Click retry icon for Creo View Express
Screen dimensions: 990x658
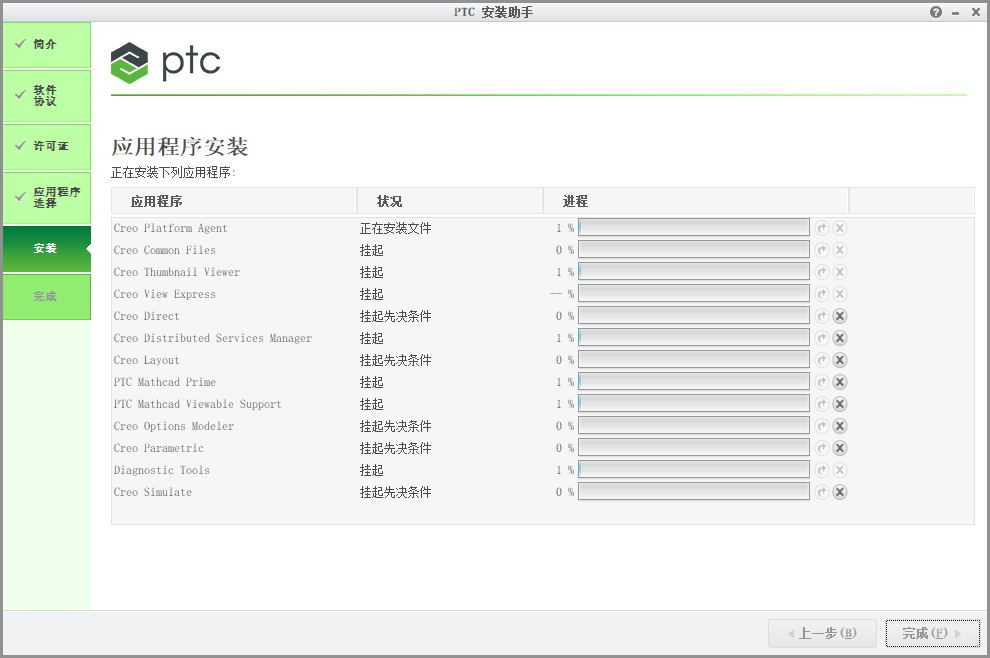coord(821,294)
